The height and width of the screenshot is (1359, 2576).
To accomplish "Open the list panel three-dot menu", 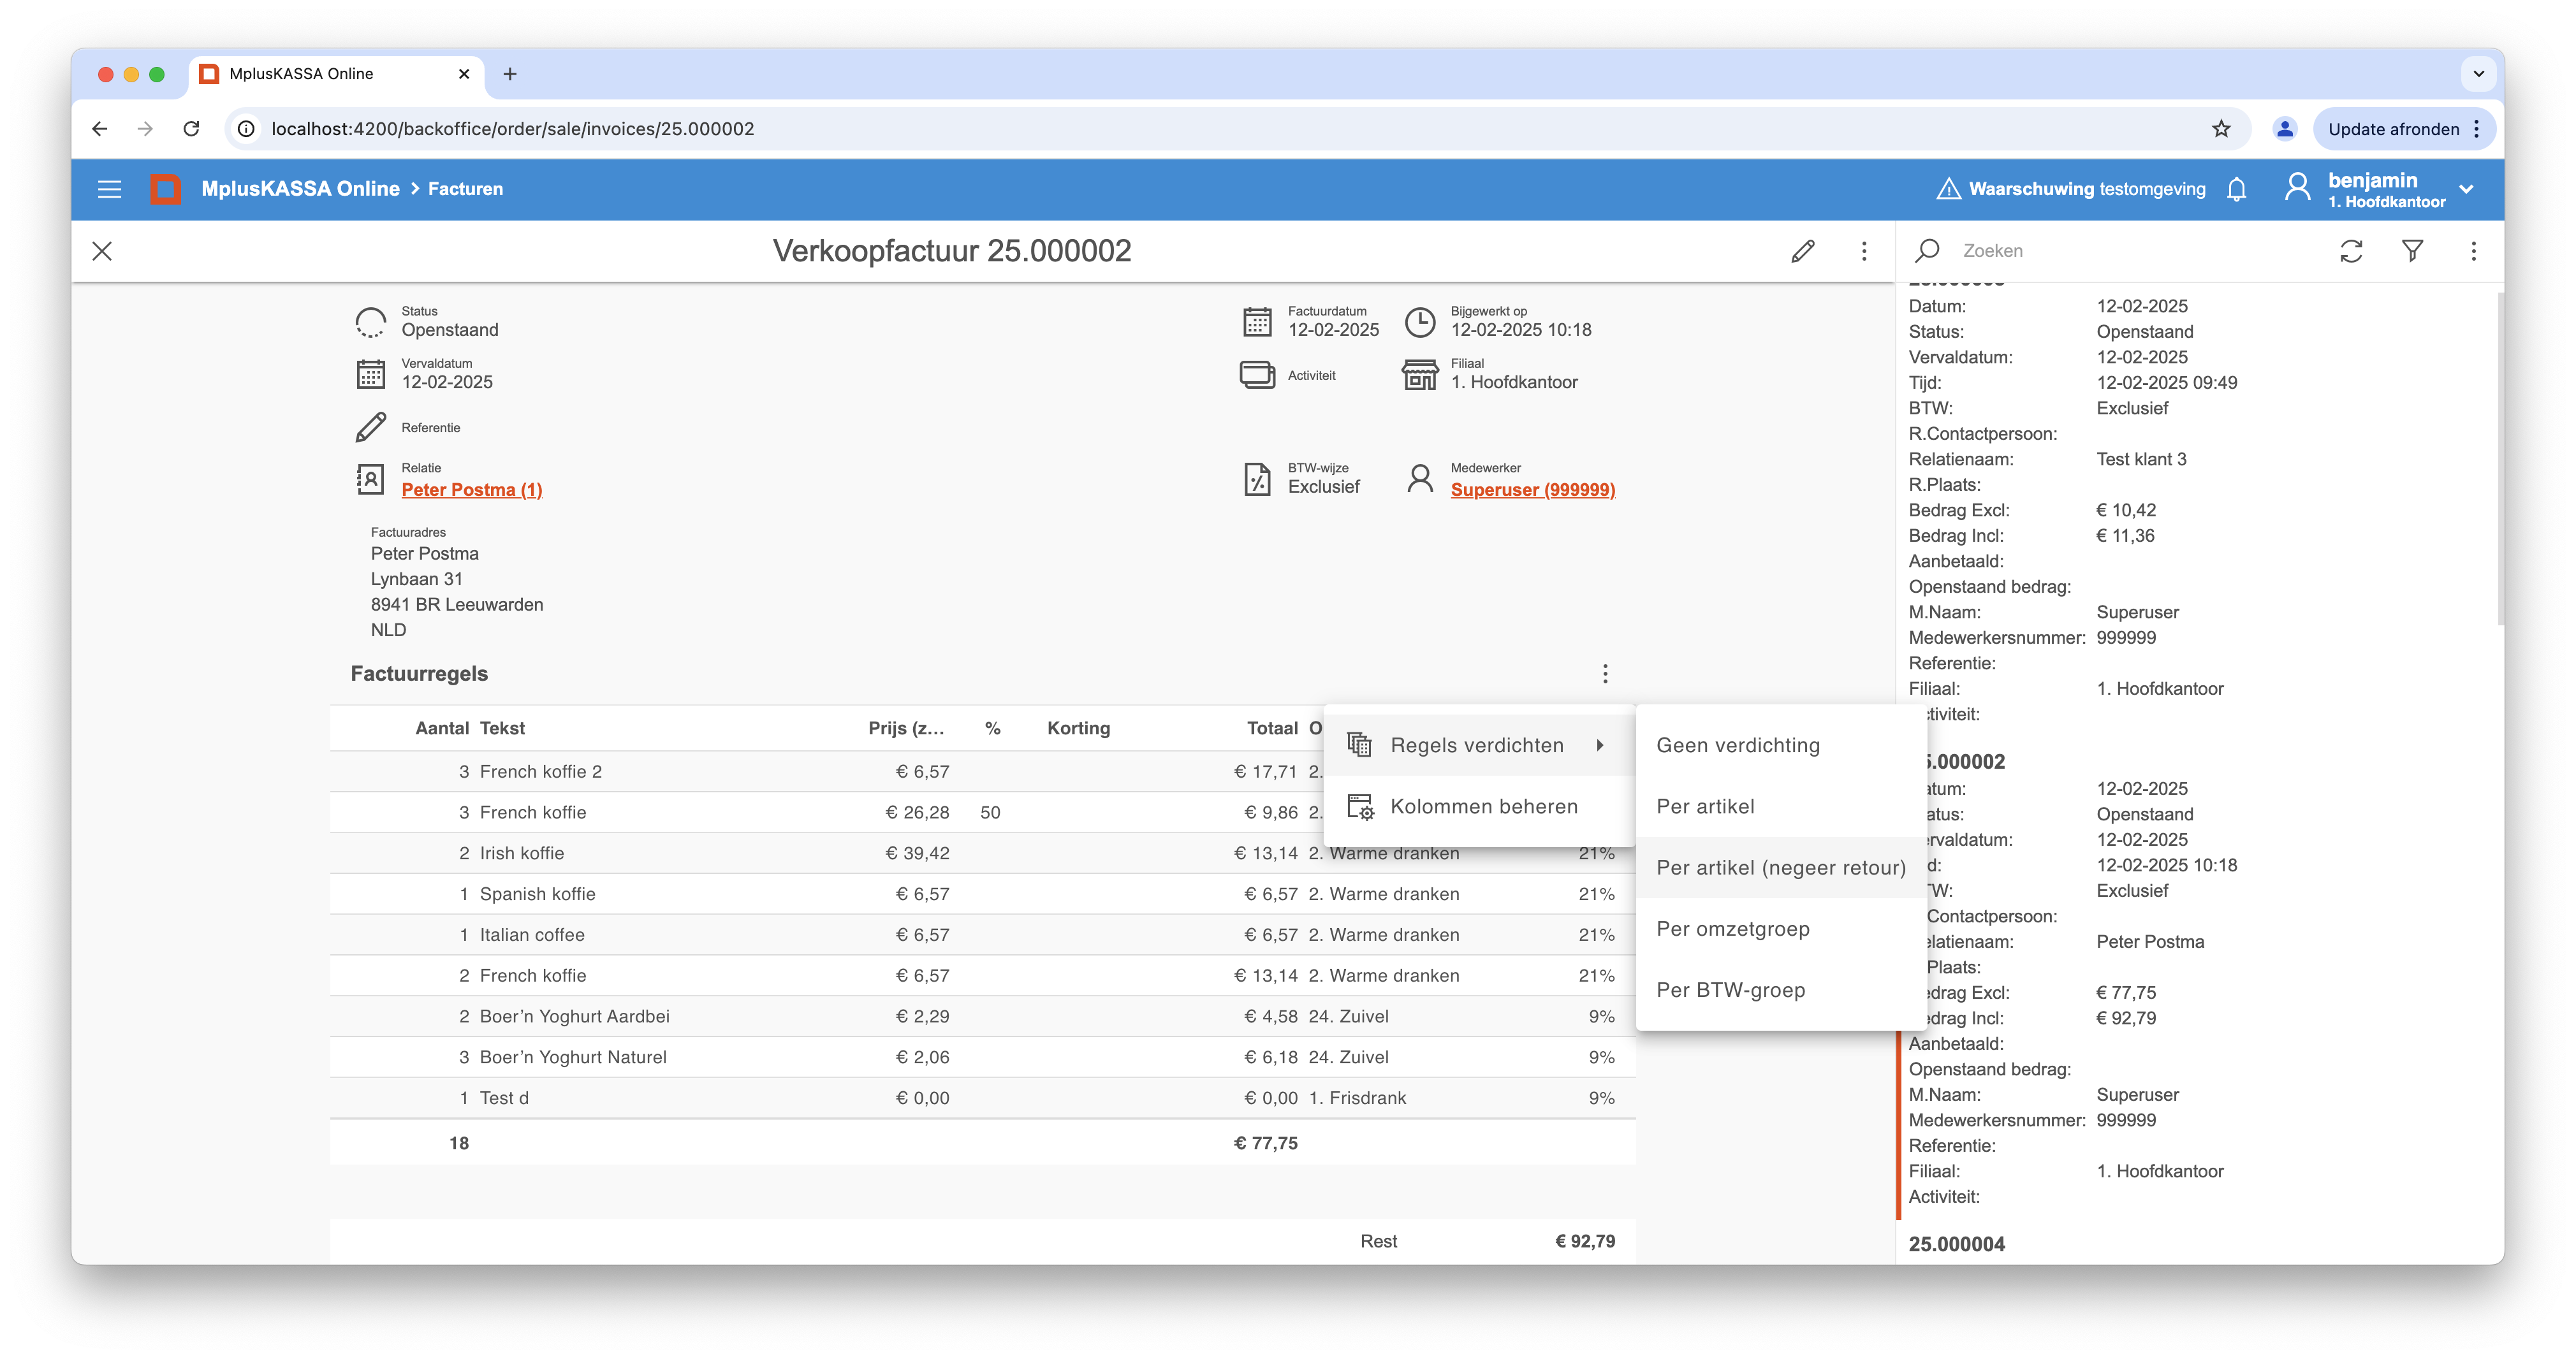I will click(2474, 251).
